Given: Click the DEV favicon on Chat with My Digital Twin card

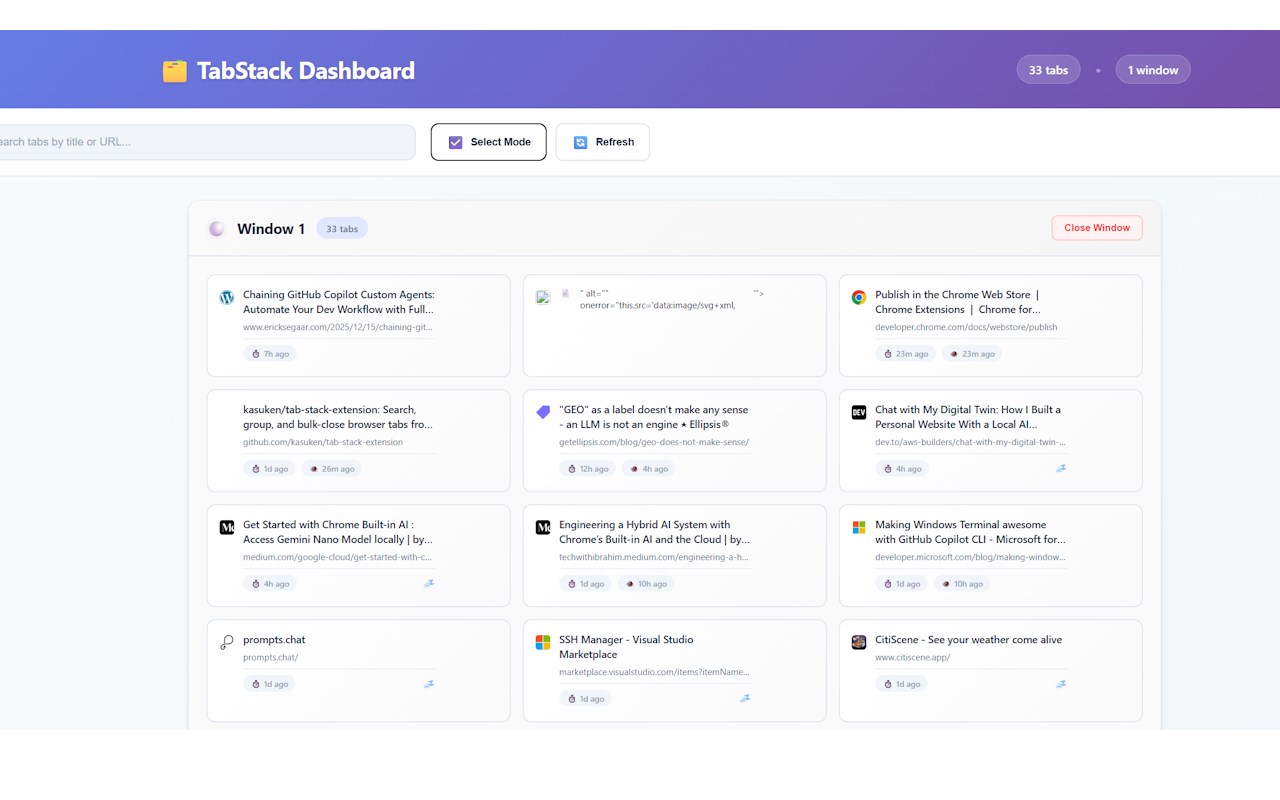Looking at the screenshot, I should pos(858,412).
